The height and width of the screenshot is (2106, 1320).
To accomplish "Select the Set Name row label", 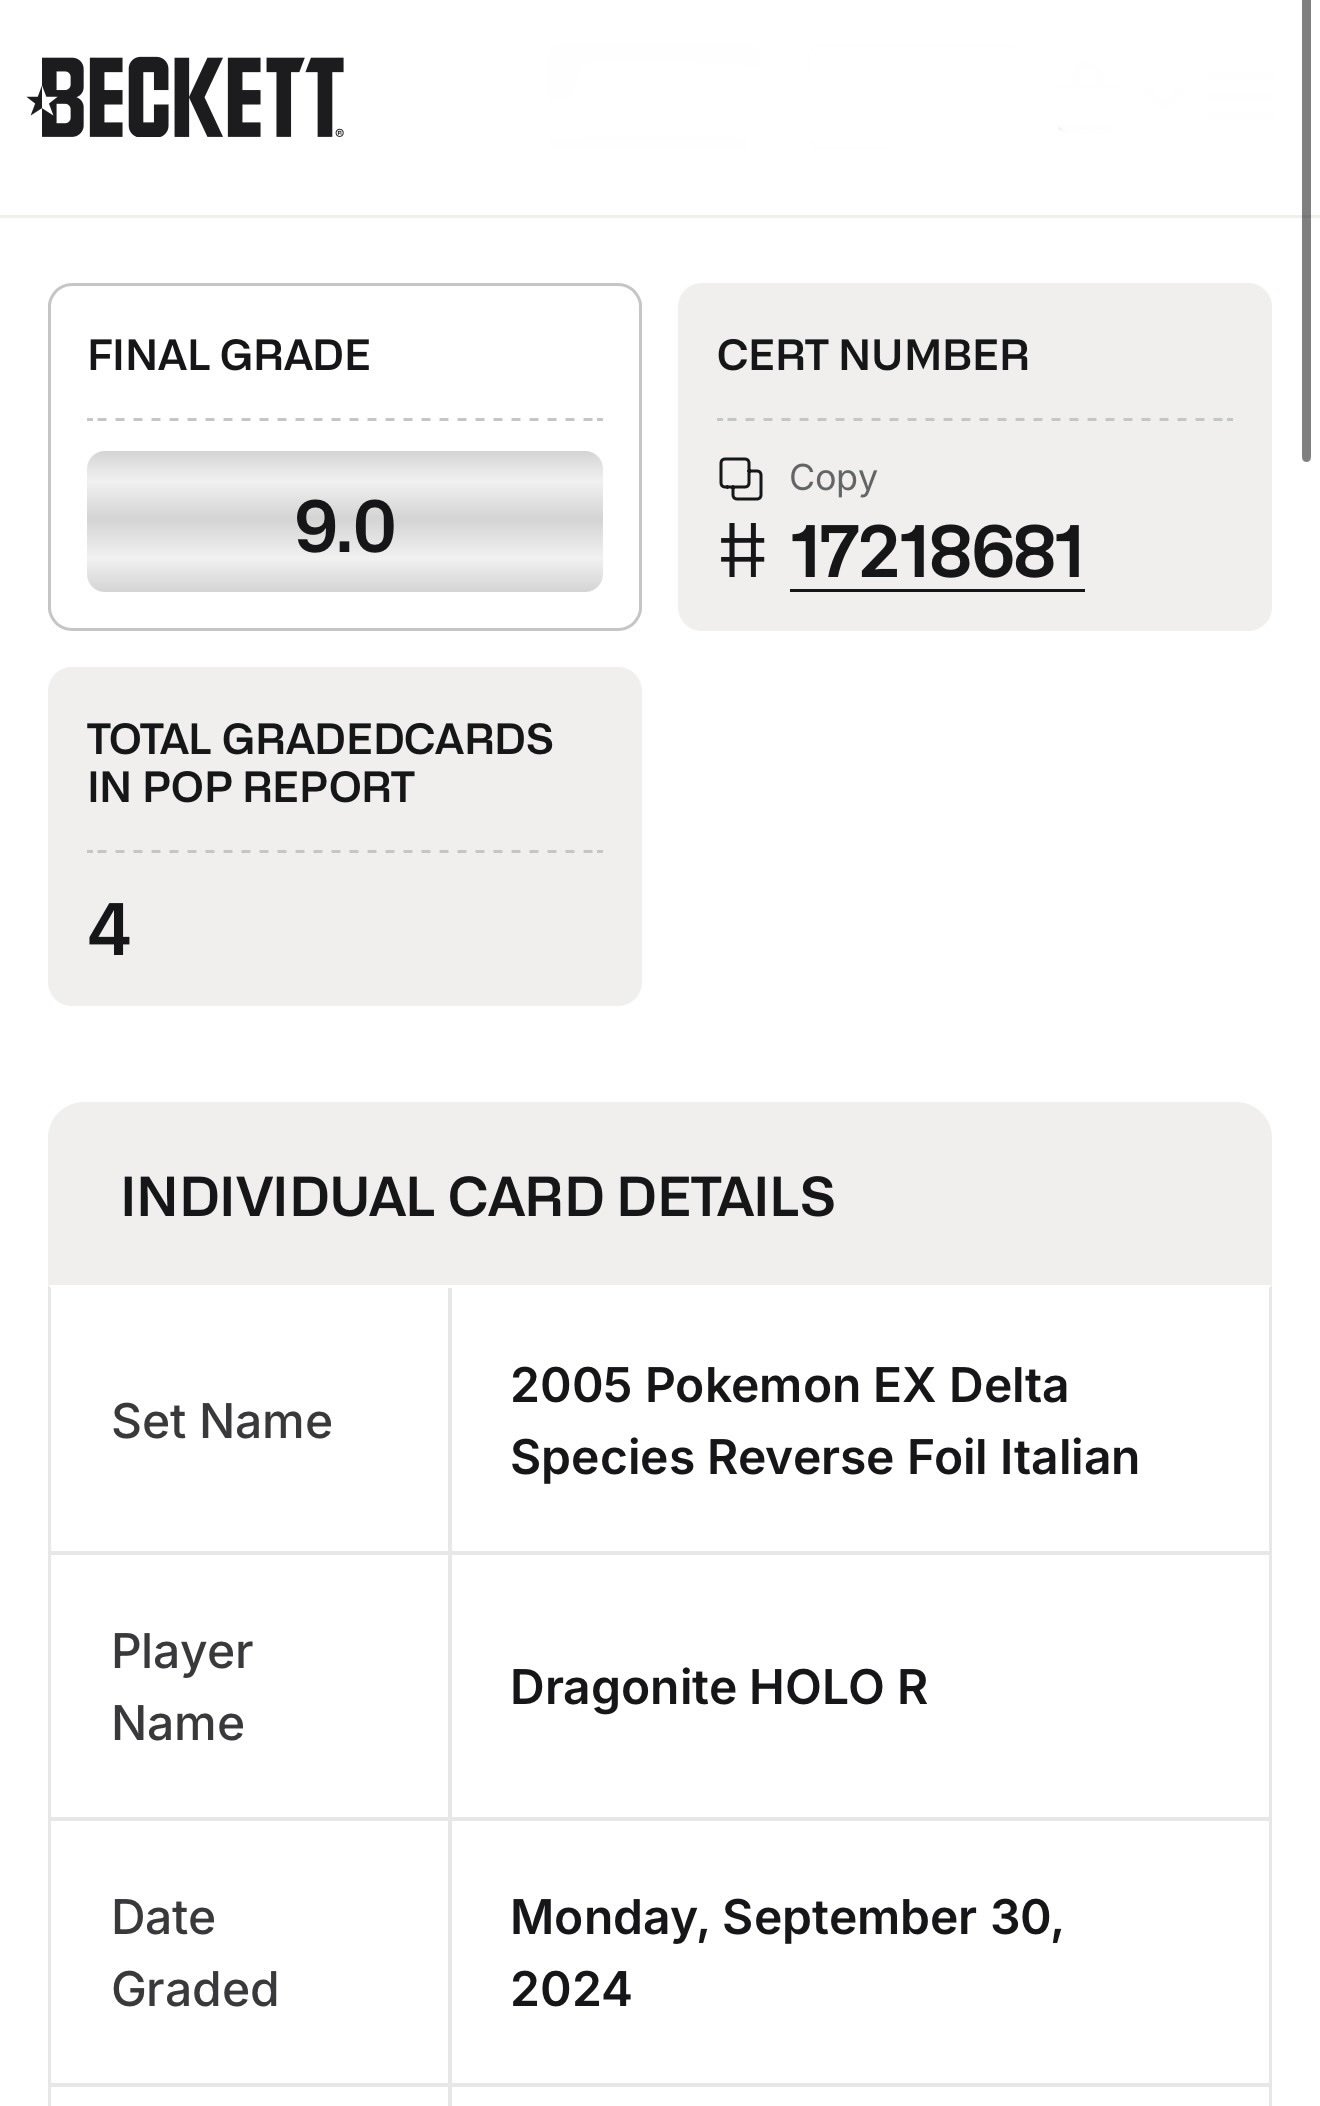I will click(222, 1421).
